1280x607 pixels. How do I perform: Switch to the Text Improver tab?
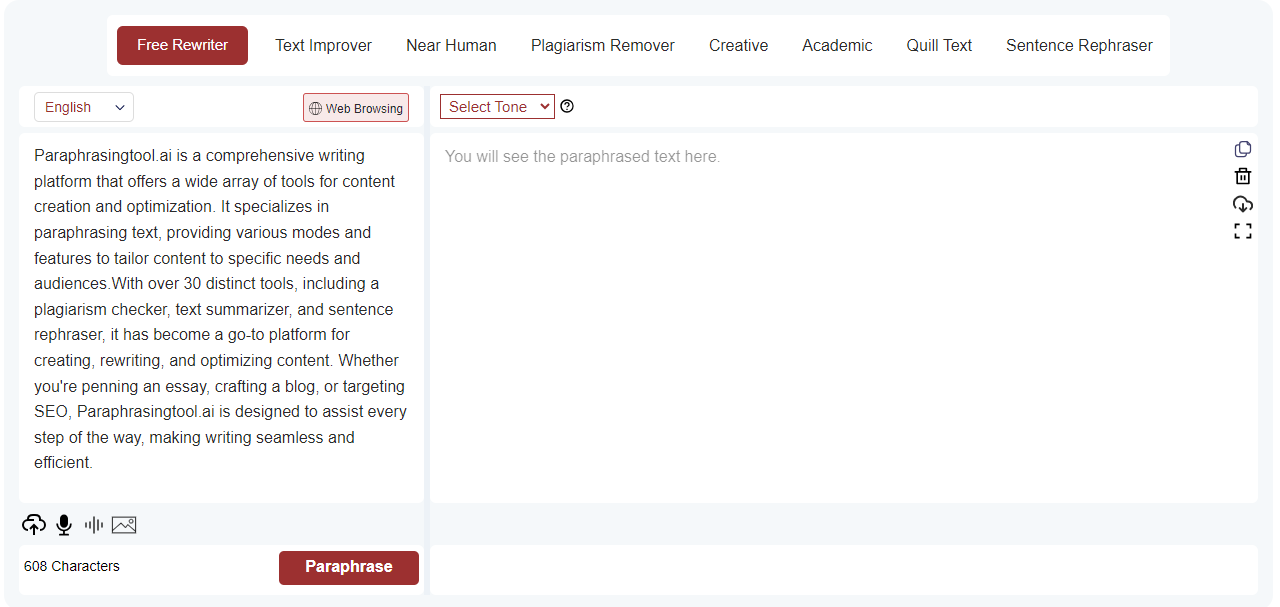[324, 45]
